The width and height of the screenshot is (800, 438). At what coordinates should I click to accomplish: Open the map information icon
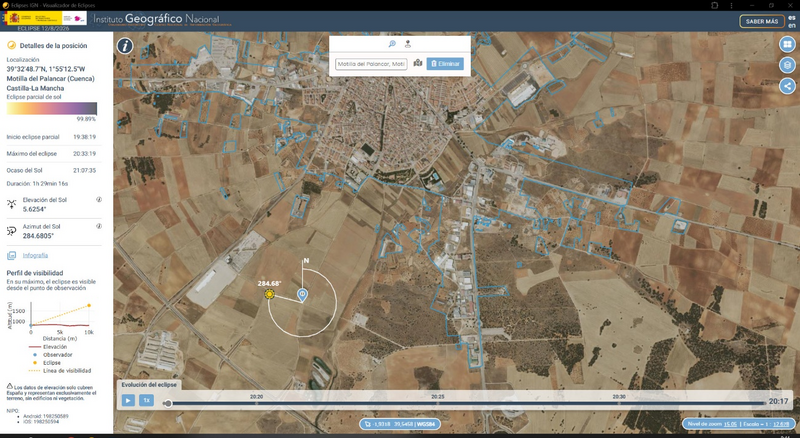pos(125,46)
